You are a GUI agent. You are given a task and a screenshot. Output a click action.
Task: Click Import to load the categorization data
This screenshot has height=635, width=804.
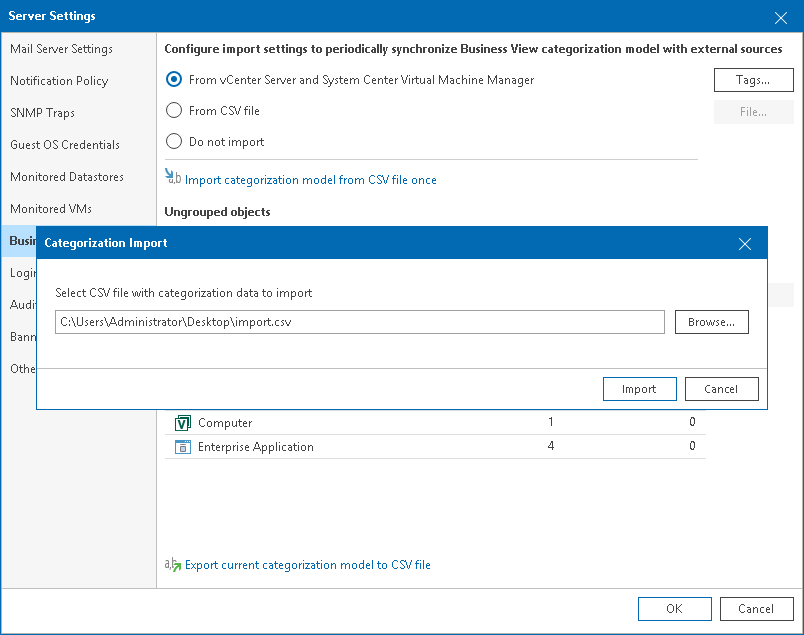[x=639, y=389]
